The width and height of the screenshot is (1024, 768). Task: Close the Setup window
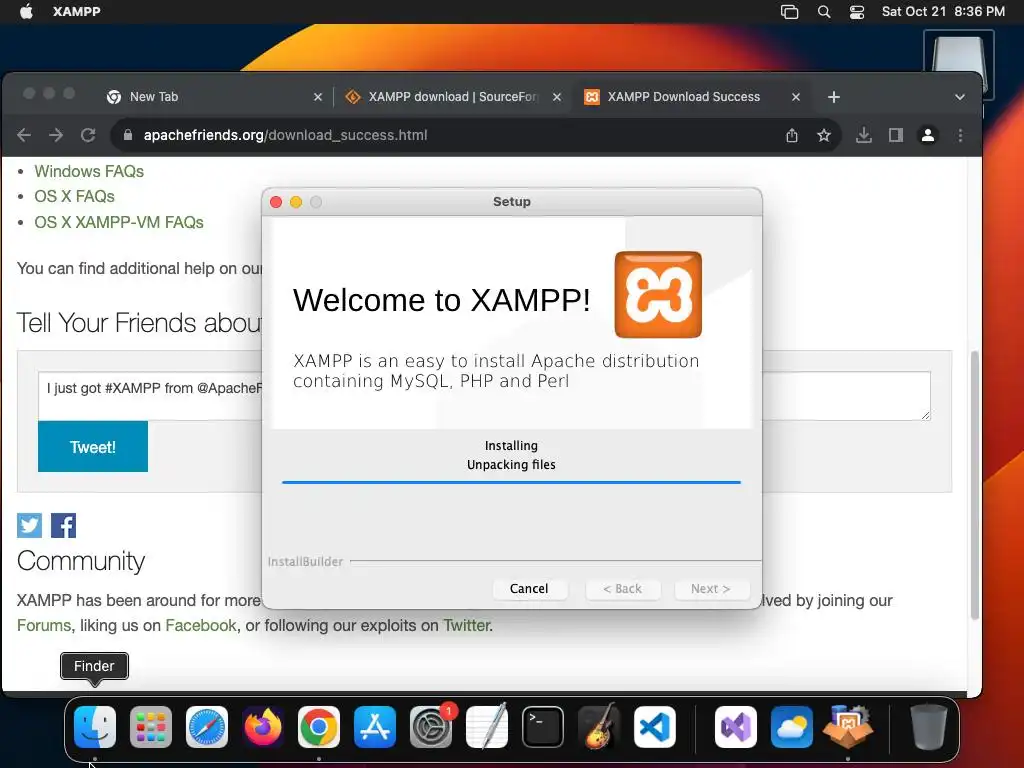(276, 202)
